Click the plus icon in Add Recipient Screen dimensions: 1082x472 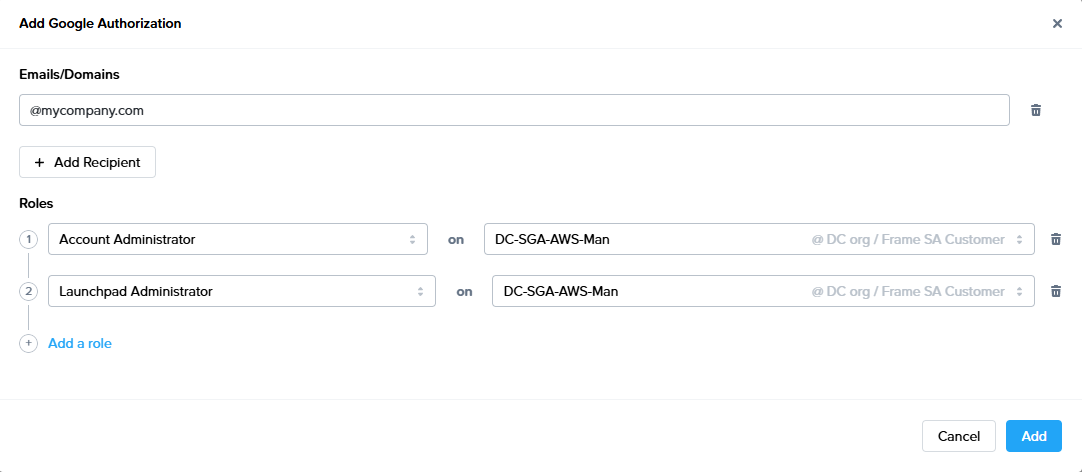(x=40, y=162)
